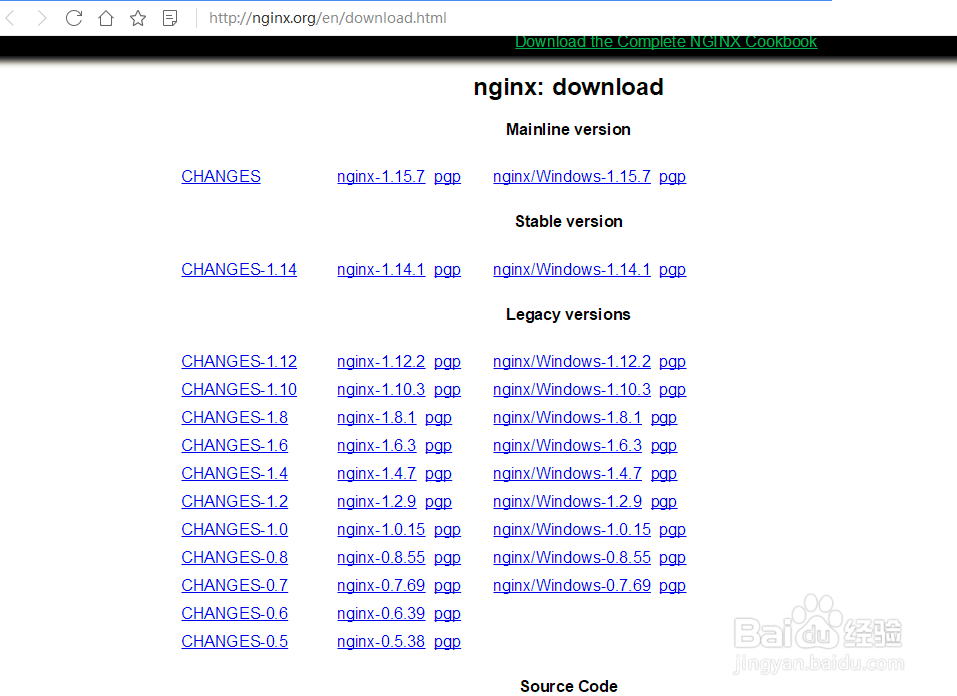Download nginx-1.15.7 source
957x696 pixels.
coord(381,176)
